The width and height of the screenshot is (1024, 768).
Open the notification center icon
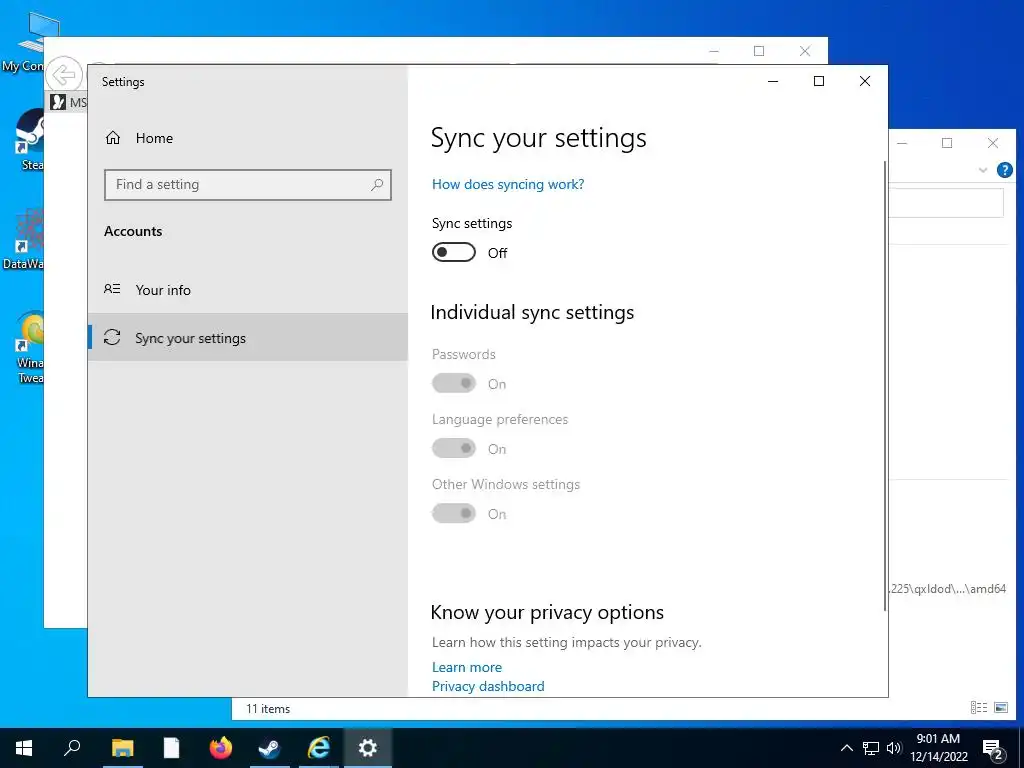point(993,750)
